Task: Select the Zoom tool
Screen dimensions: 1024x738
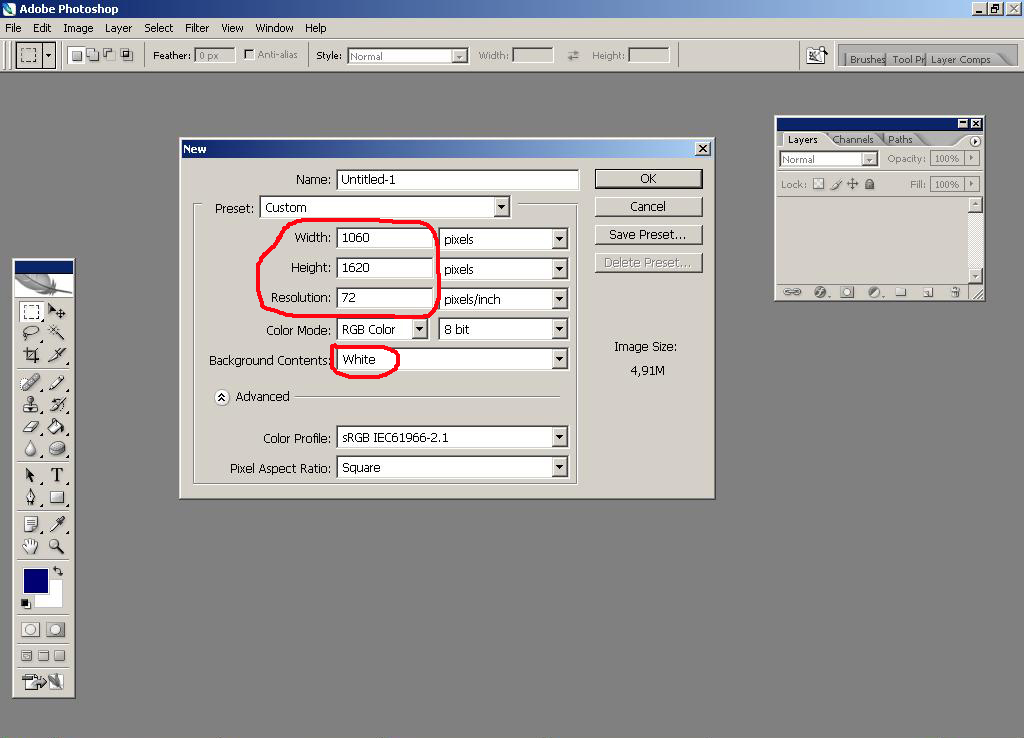Action: coord(57,546)
